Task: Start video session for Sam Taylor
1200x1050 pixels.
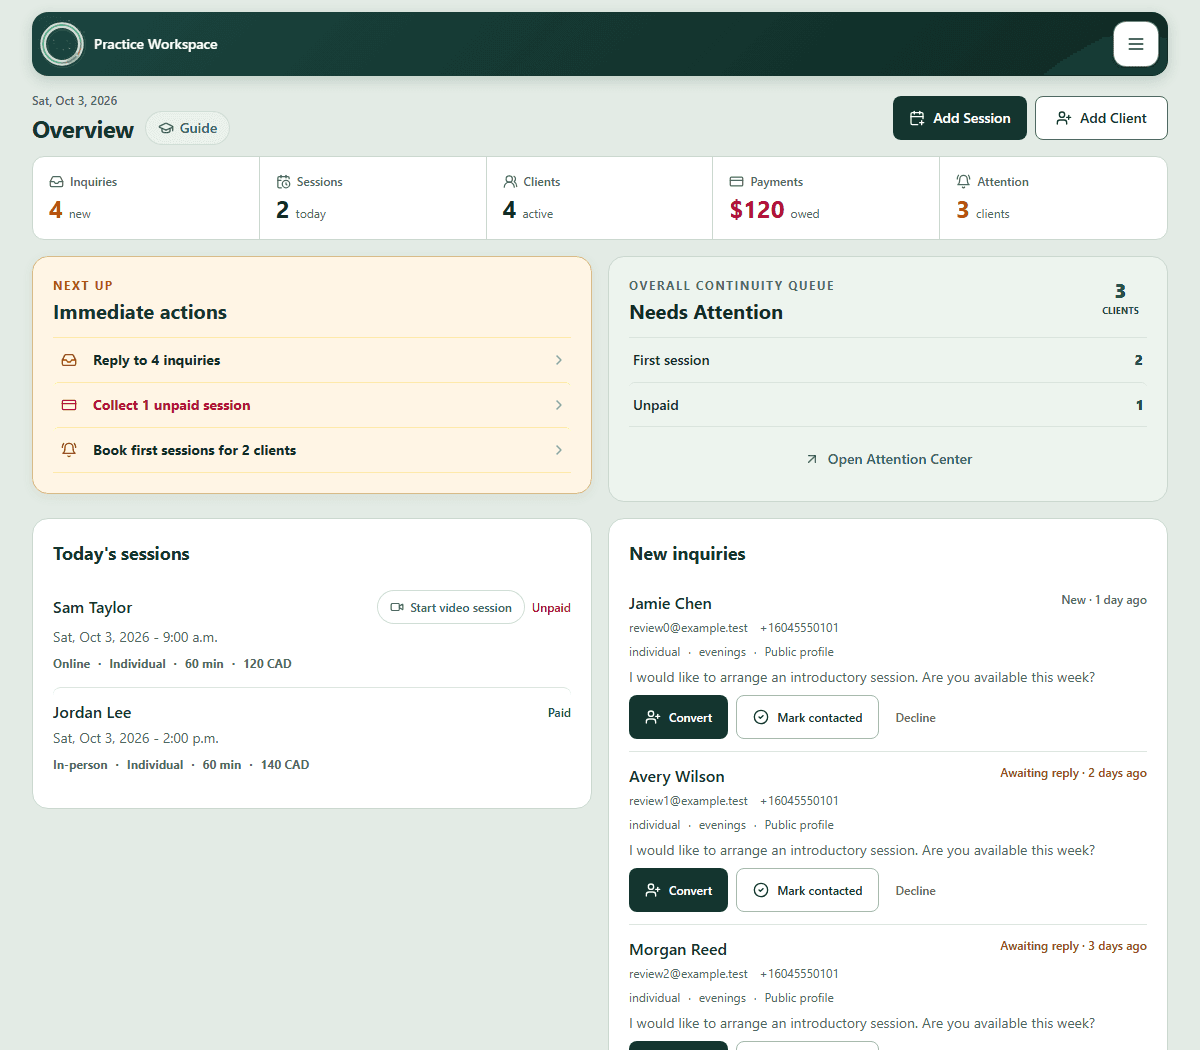Action: pyautogui.click(x=451, y=607)
